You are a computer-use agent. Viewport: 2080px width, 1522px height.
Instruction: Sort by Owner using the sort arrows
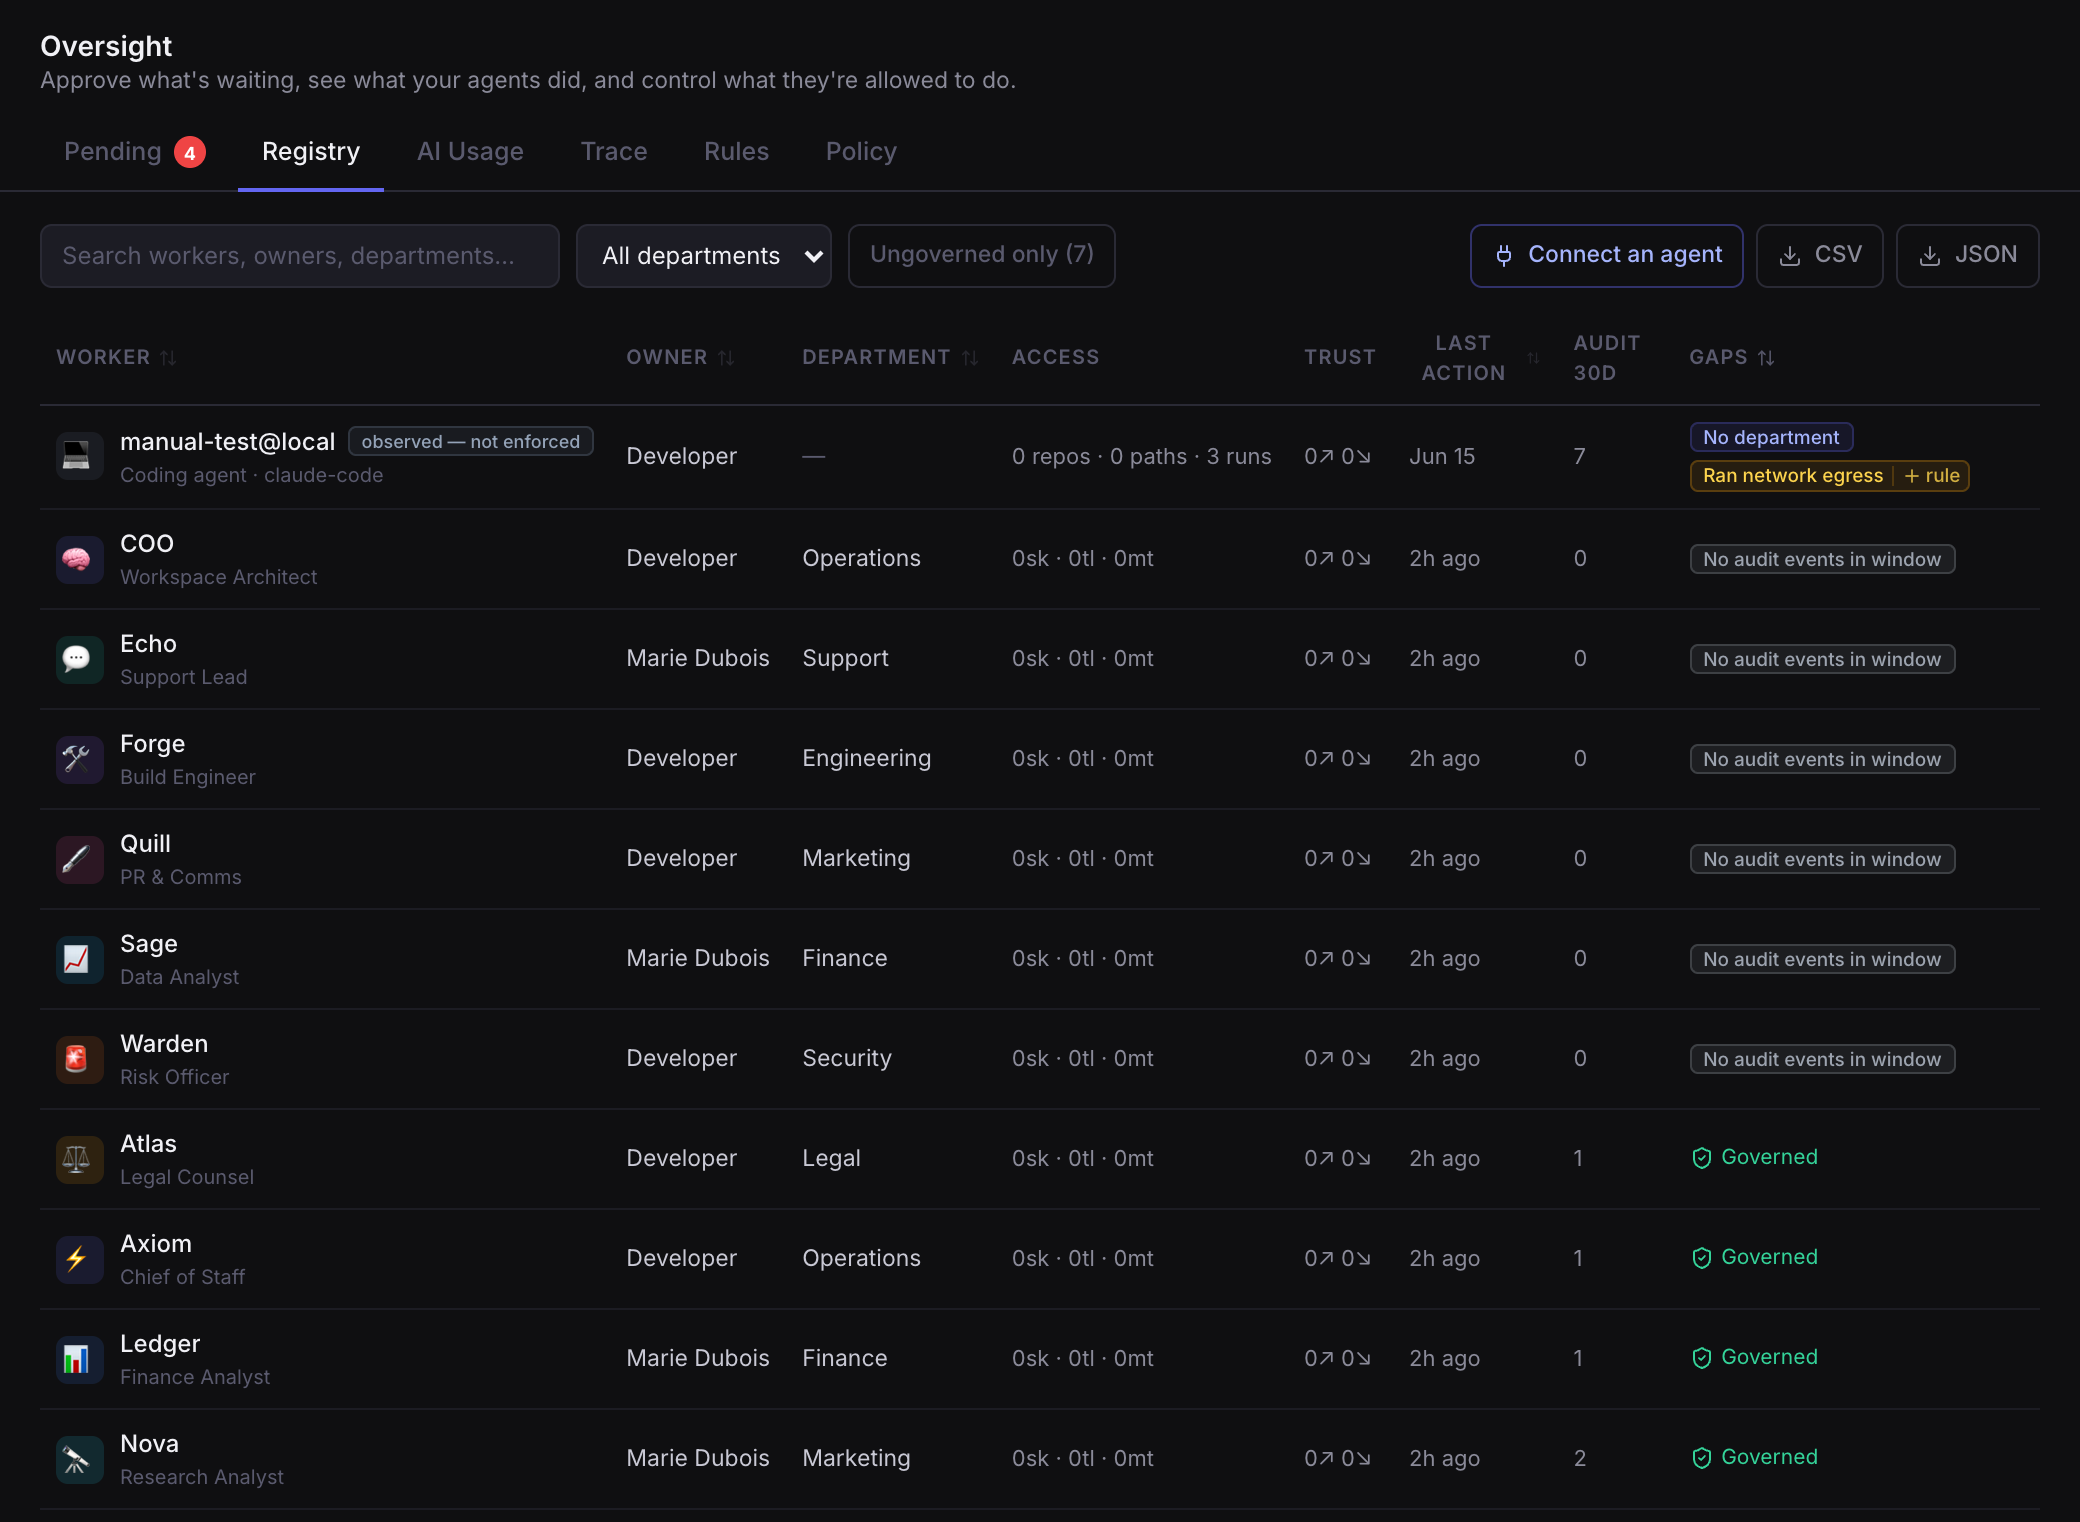(x=726, y=357)
